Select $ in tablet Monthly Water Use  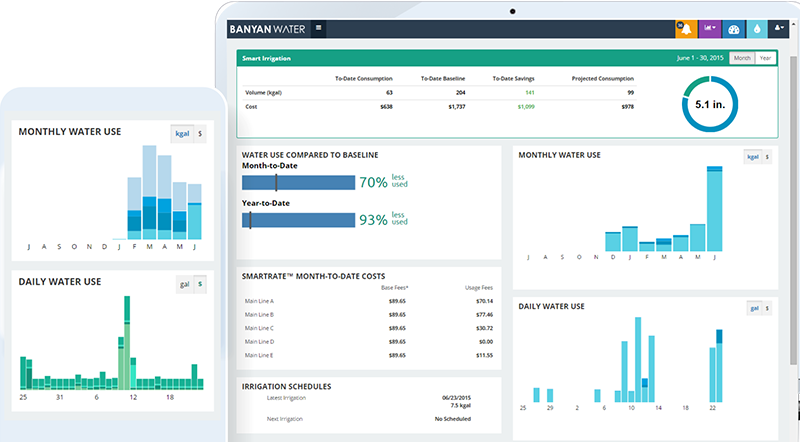[x=767, y=157]
